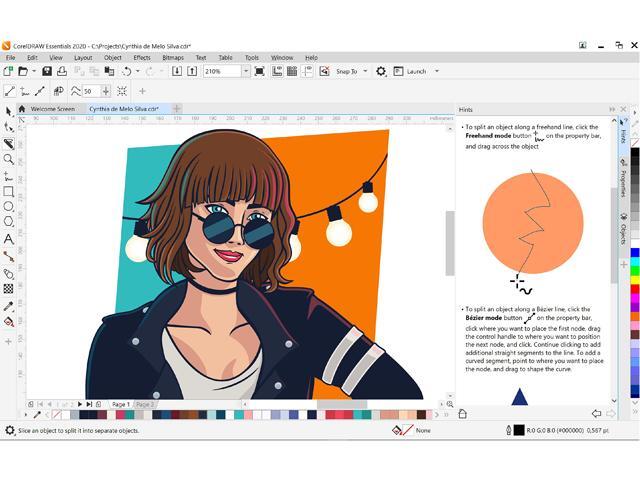Select the Polygon tool
Viewport: 640px width, 480px height.
coord(8,222)
